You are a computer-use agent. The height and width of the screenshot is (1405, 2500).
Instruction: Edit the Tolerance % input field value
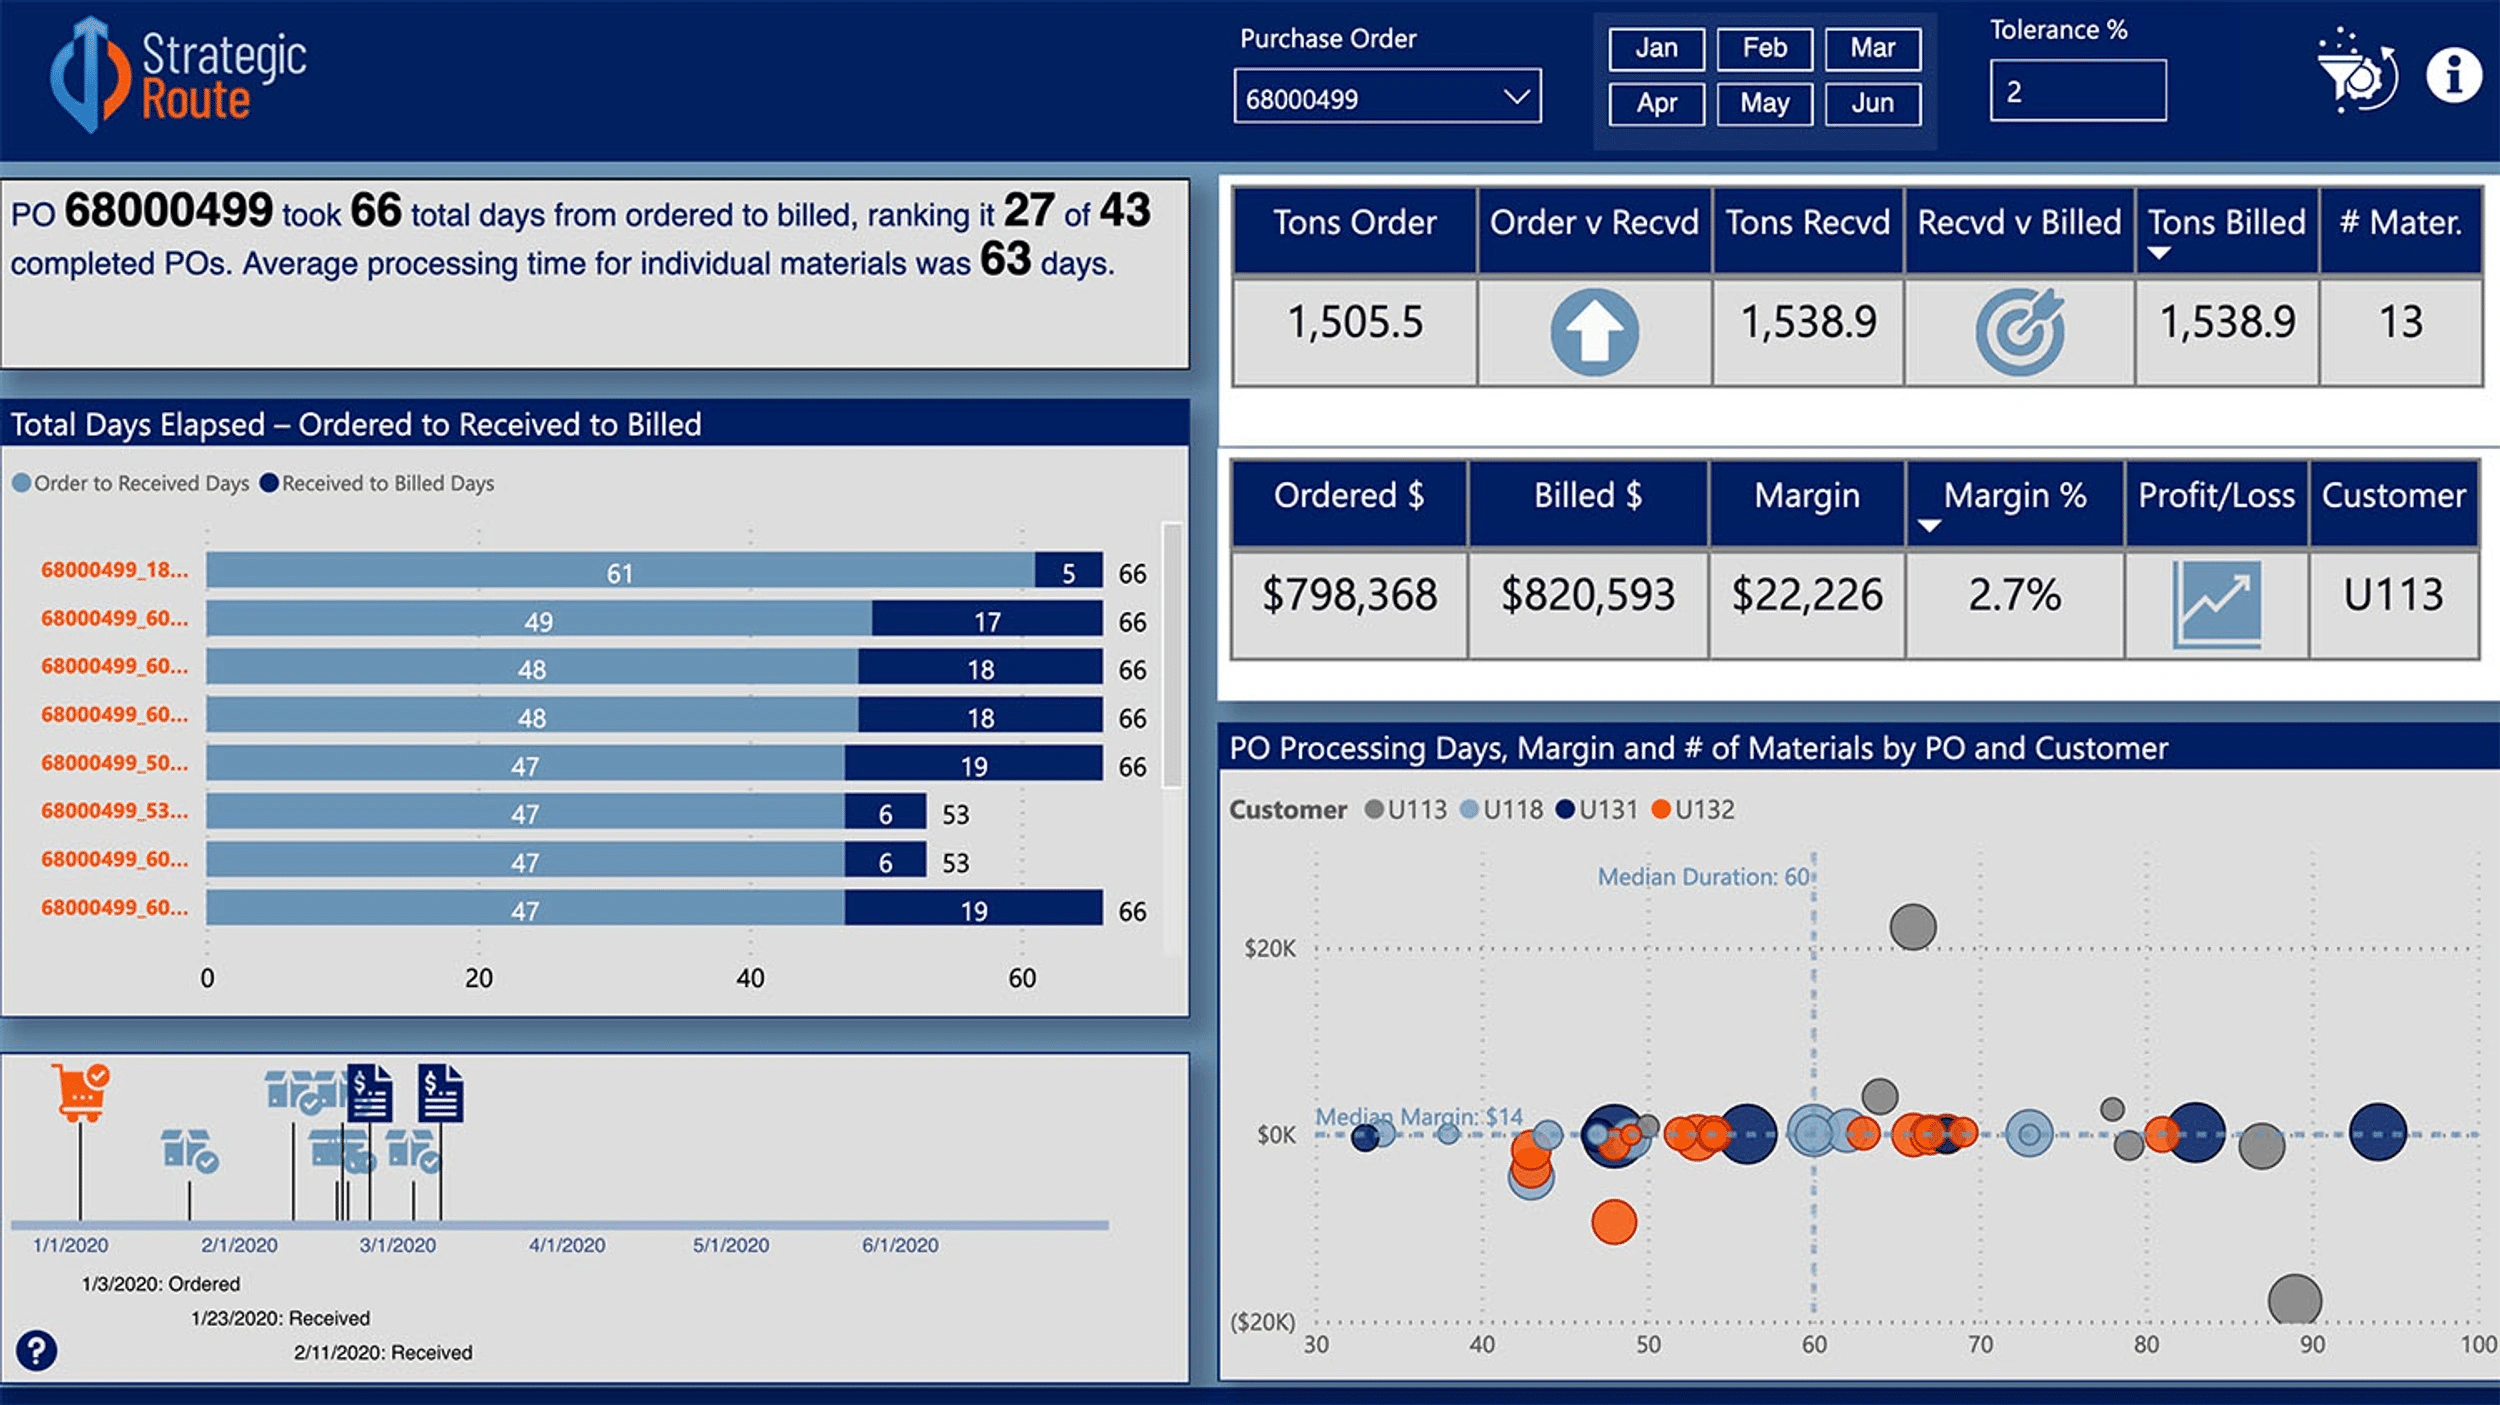(2079, 96)
